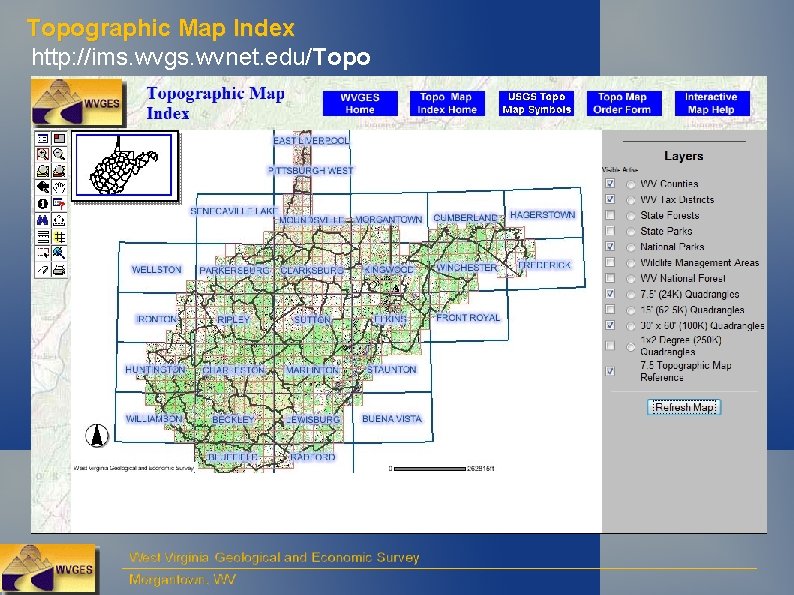This screenshot has height=595, width=794.
Task: Set State Forests as active layer
Action: tap(630, 216)
